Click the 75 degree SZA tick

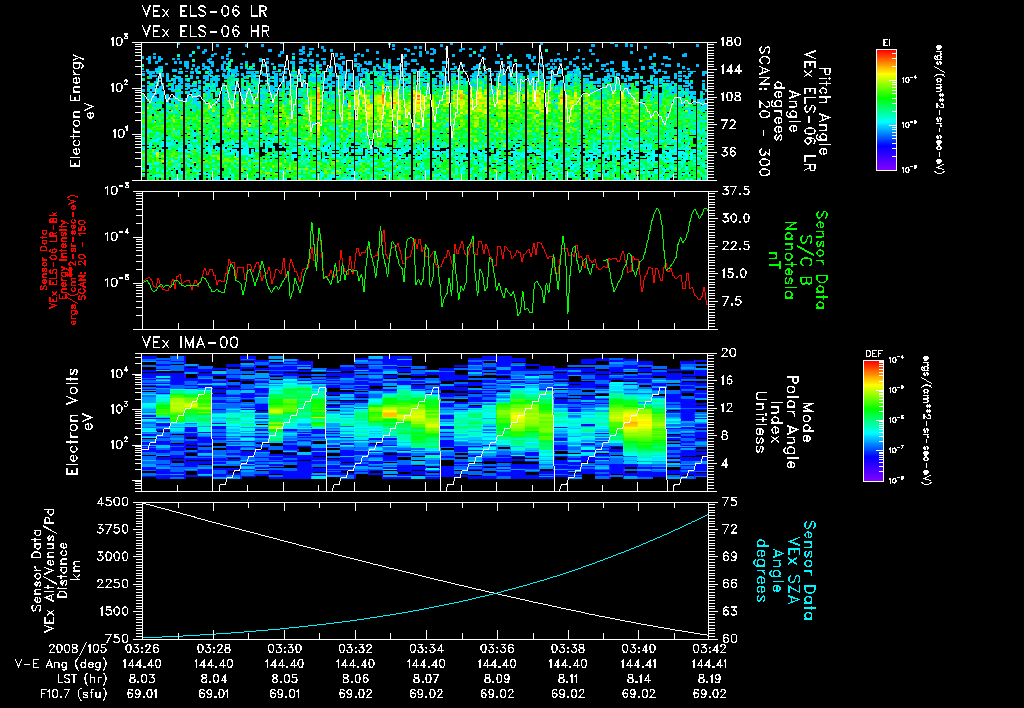(730, 502)
